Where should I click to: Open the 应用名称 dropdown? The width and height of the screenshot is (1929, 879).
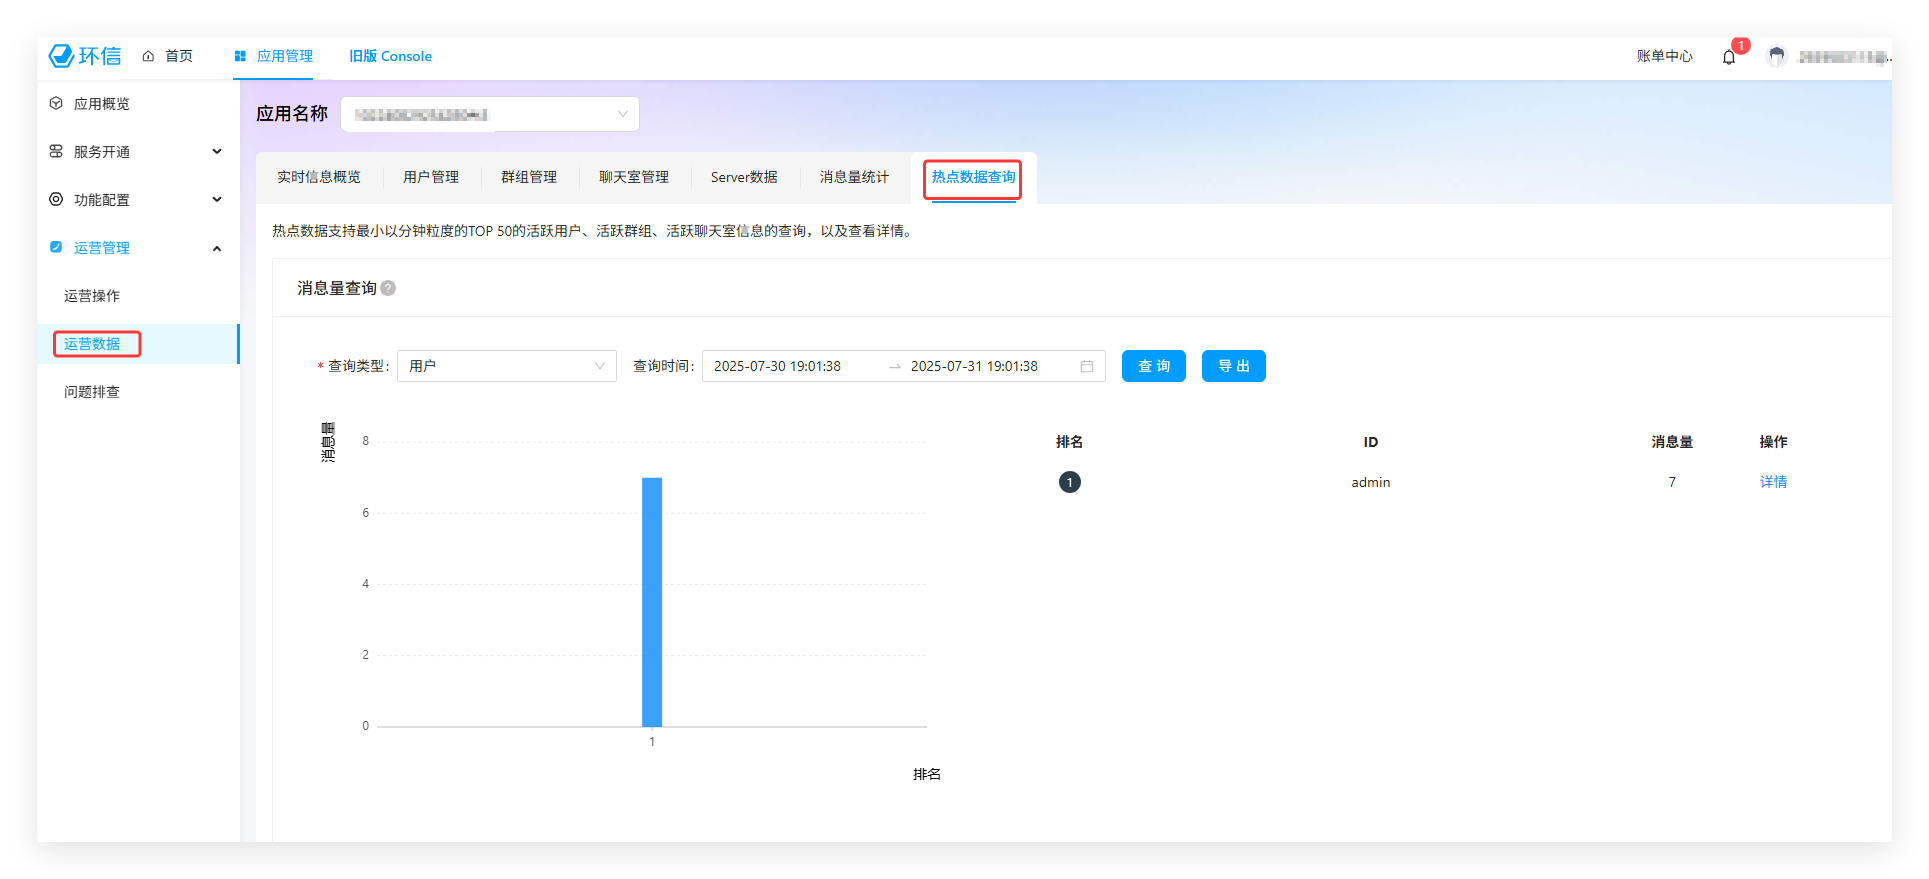pos(490,114)
